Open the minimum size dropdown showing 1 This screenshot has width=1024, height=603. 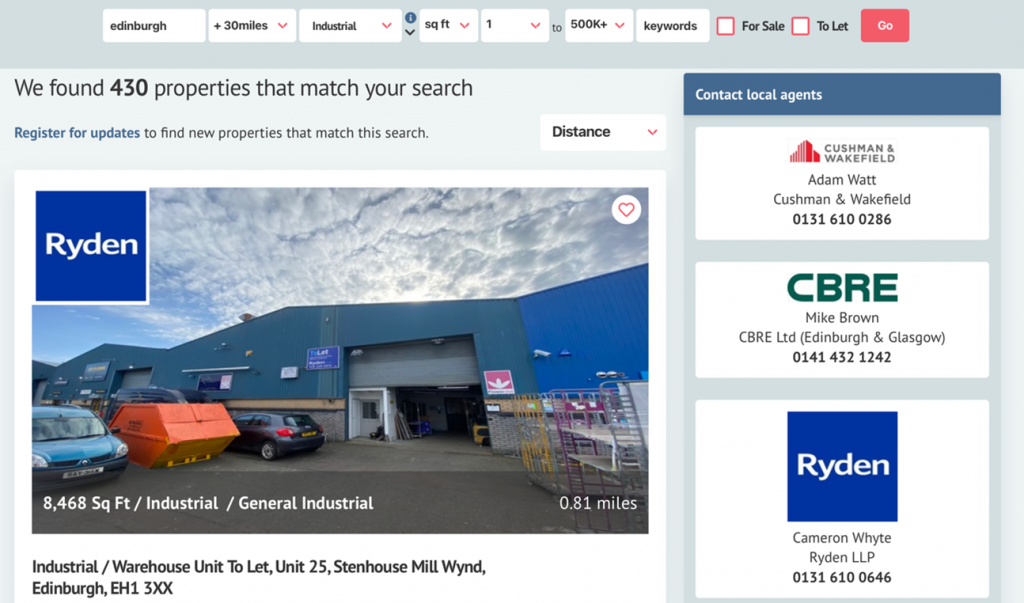coord(515,25)
